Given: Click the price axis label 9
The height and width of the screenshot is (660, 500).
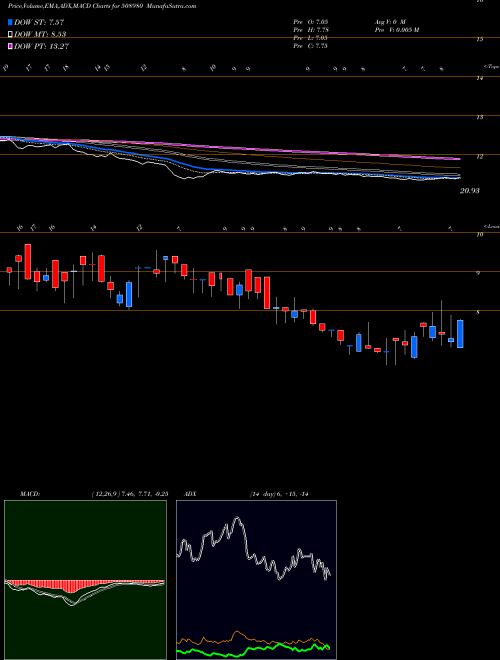Looking at the screenshot, I should (479, 274).
